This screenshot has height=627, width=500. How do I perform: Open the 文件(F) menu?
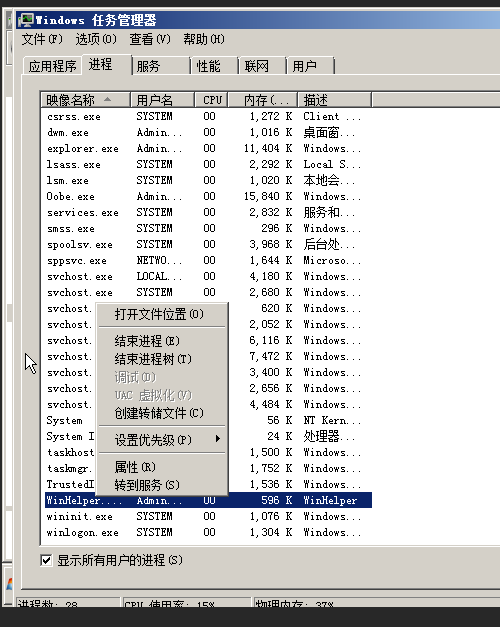coord(42,39)
